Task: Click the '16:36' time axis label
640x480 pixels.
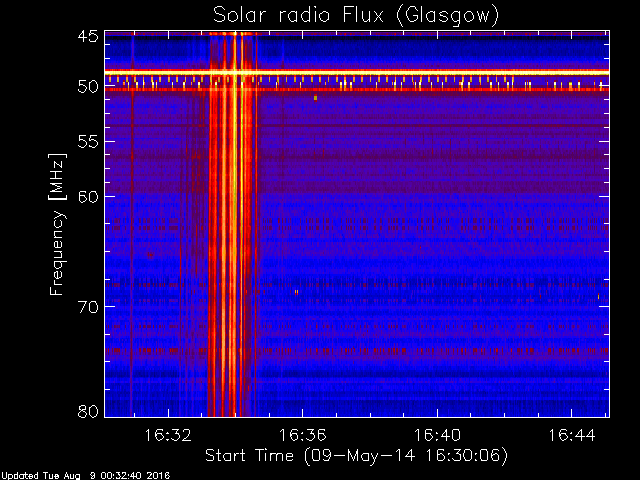Action: point(302,435)
